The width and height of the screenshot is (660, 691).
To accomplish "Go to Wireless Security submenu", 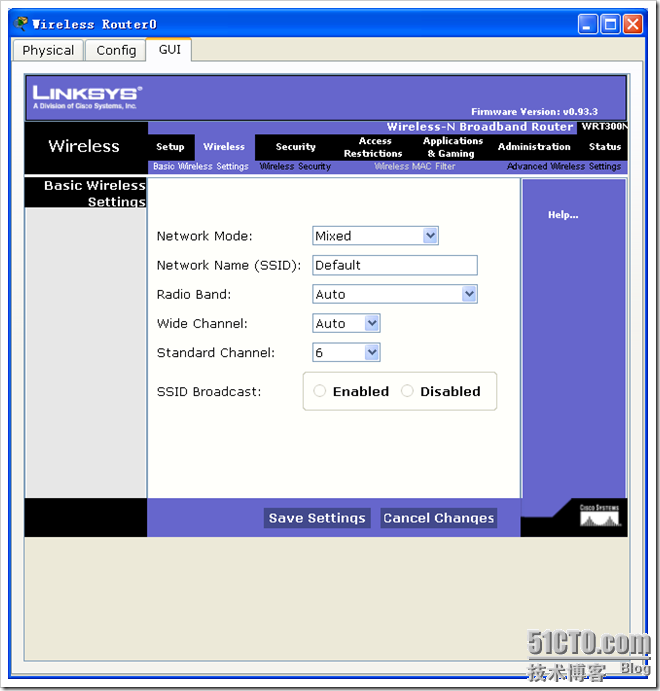I will click(295, 166).
